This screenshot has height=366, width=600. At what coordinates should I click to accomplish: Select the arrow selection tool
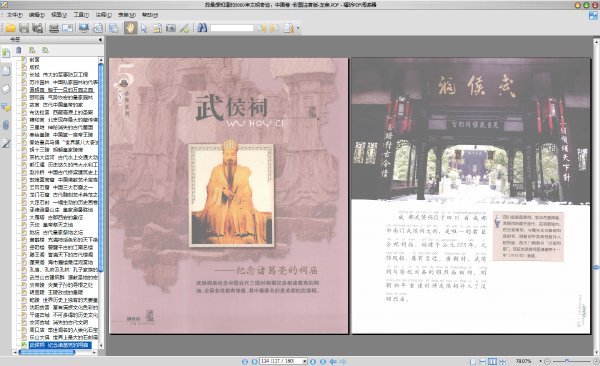pyautogui.click(x=144, y=28)
